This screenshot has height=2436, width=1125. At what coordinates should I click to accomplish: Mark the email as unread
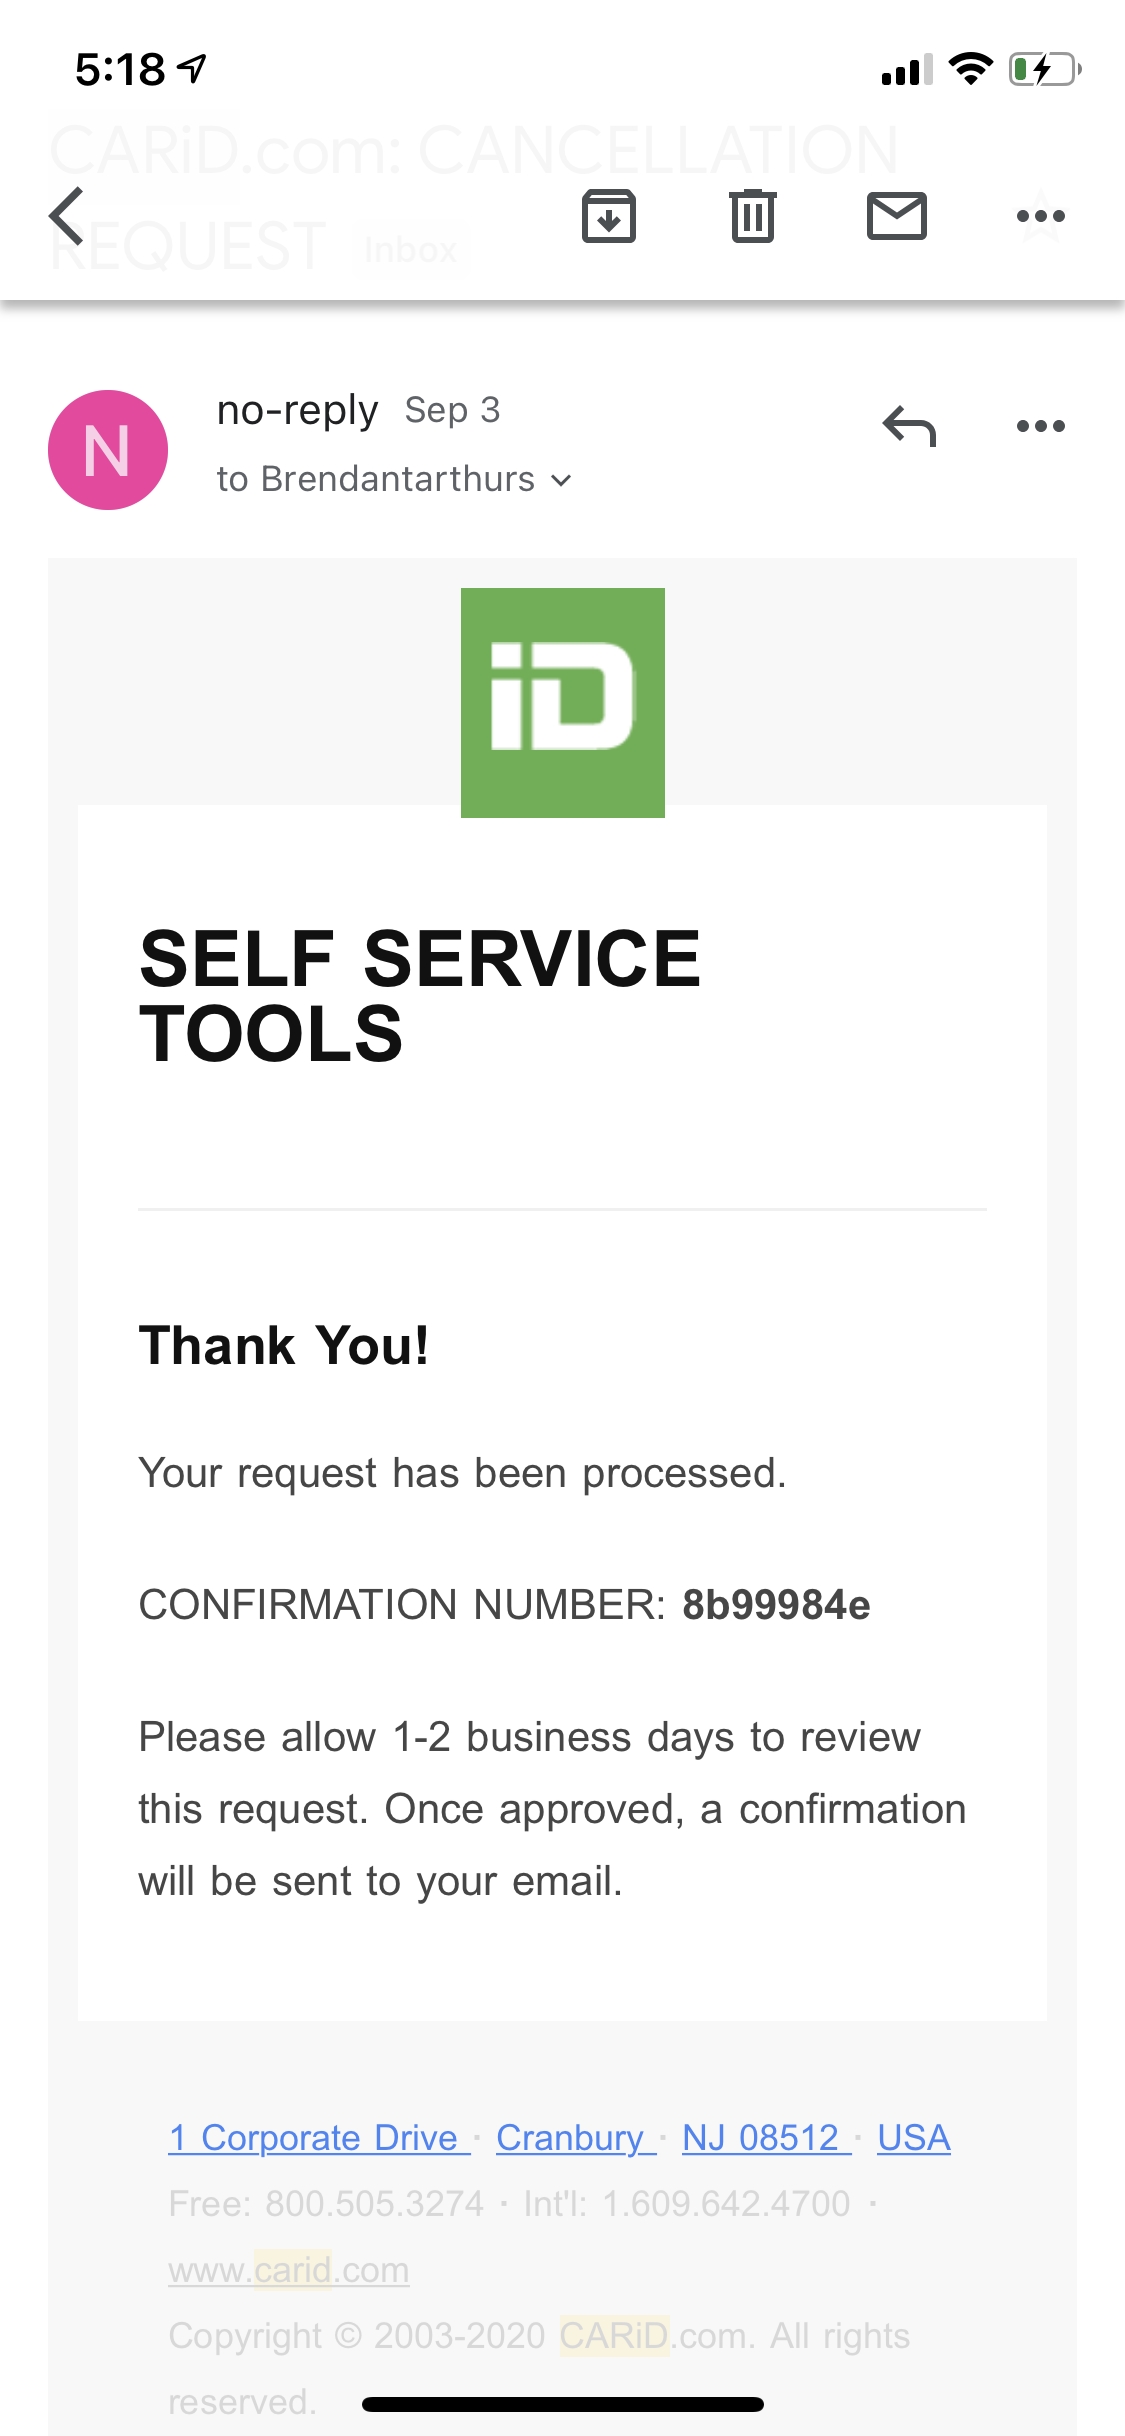(x=897, y=214)
